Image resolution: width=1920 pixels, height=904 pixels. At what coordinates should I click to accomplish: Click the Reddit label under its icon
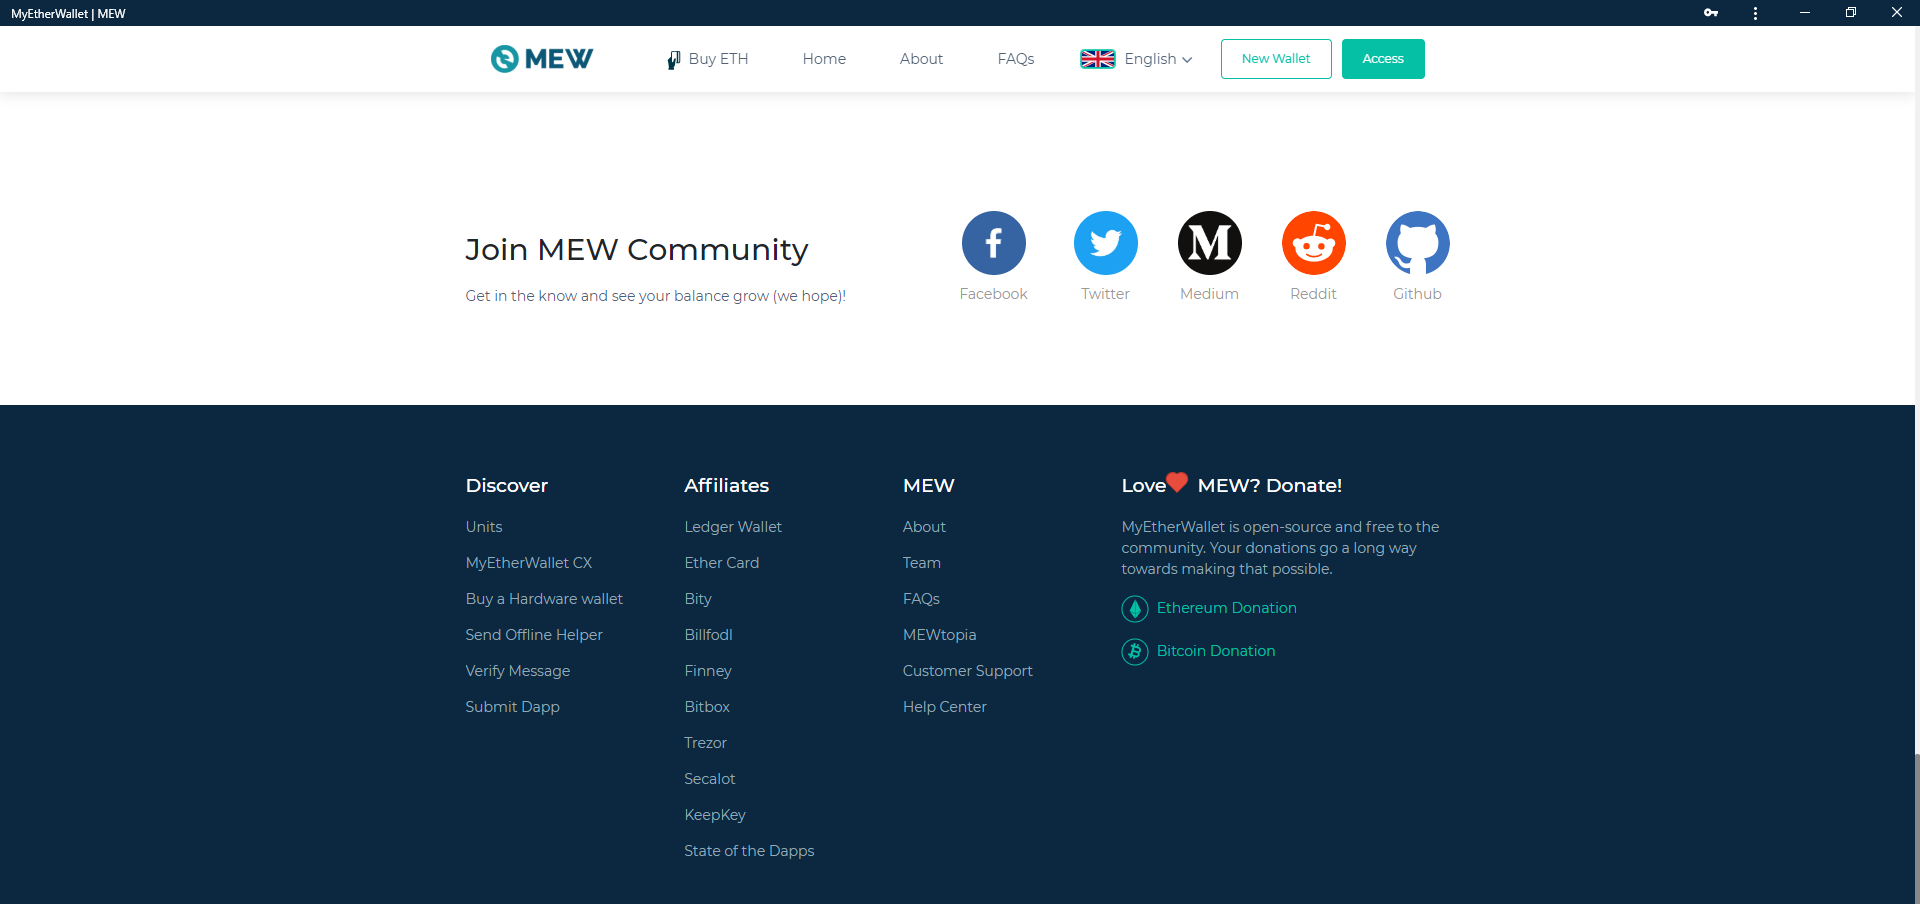(x=1313, y=294)
